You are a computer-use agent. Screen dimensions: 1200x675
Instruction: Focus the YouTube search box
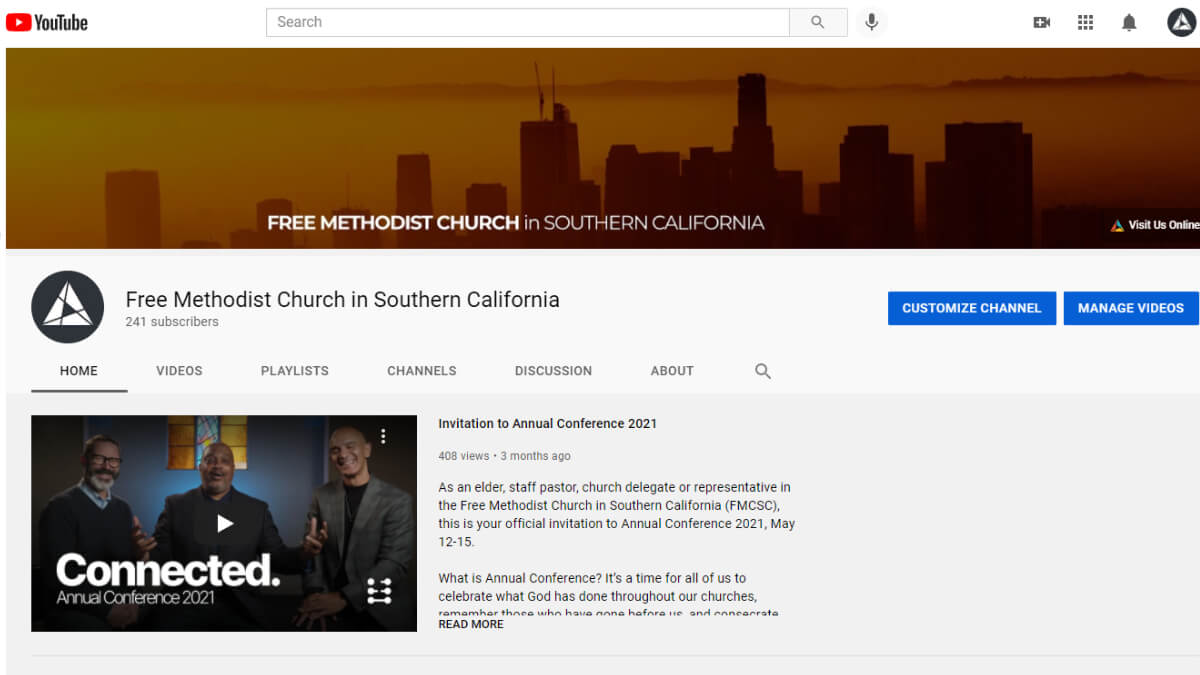pos(528,22)
